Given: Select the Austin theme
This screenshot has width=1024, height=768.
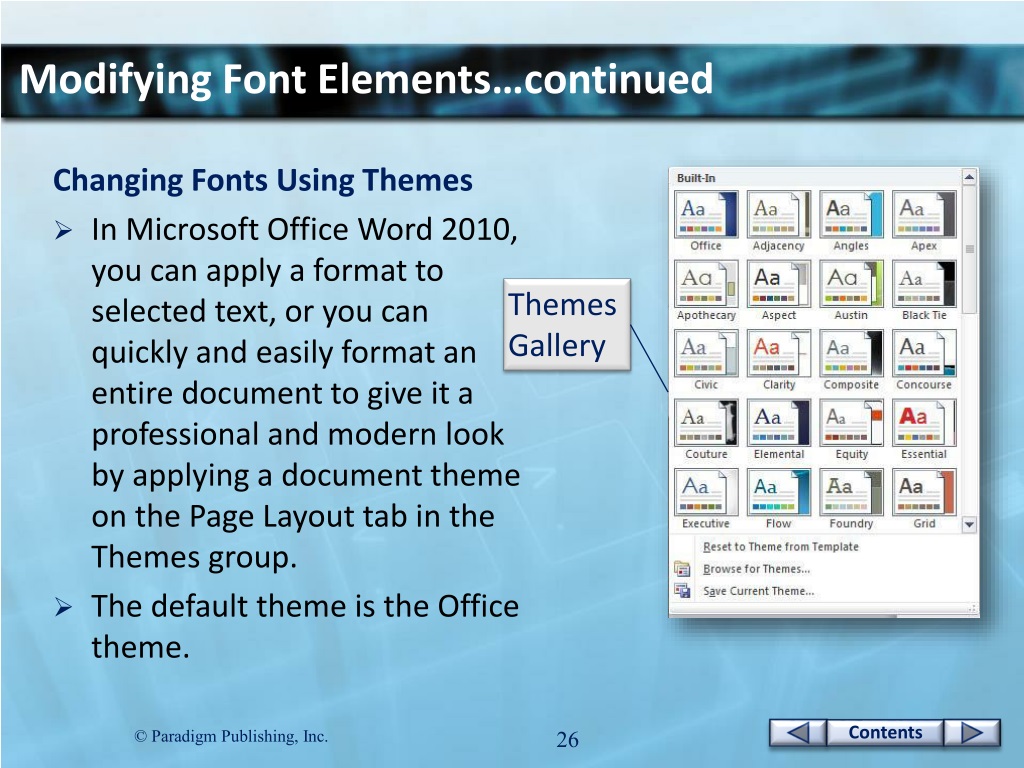Looking at the screenshot, I should click(x=851, y=283).
